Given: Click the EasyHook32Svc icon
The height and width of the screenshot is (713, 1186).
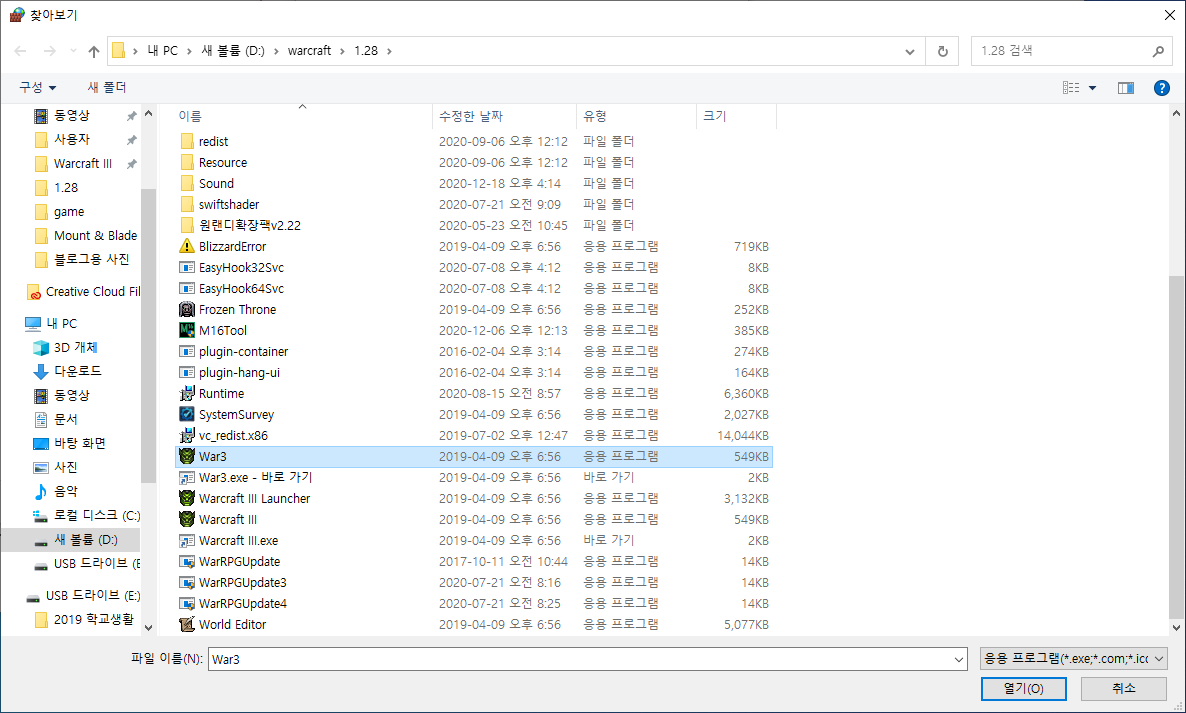Looking at the screenshot, I should click(x=187, y=268).
